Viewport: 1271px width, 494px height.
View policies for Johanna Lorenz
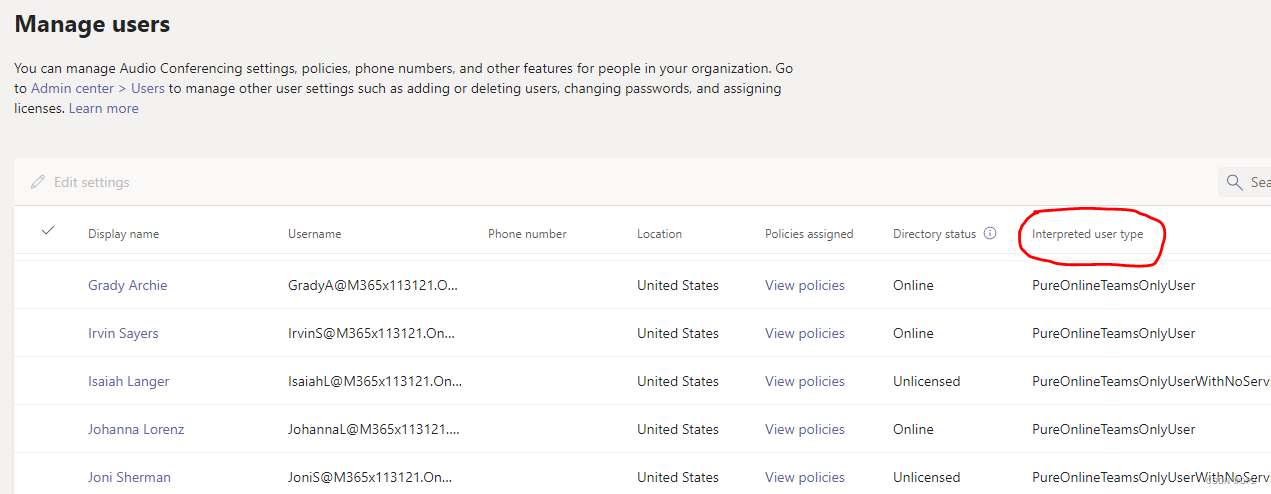click(x=804, y=429)
